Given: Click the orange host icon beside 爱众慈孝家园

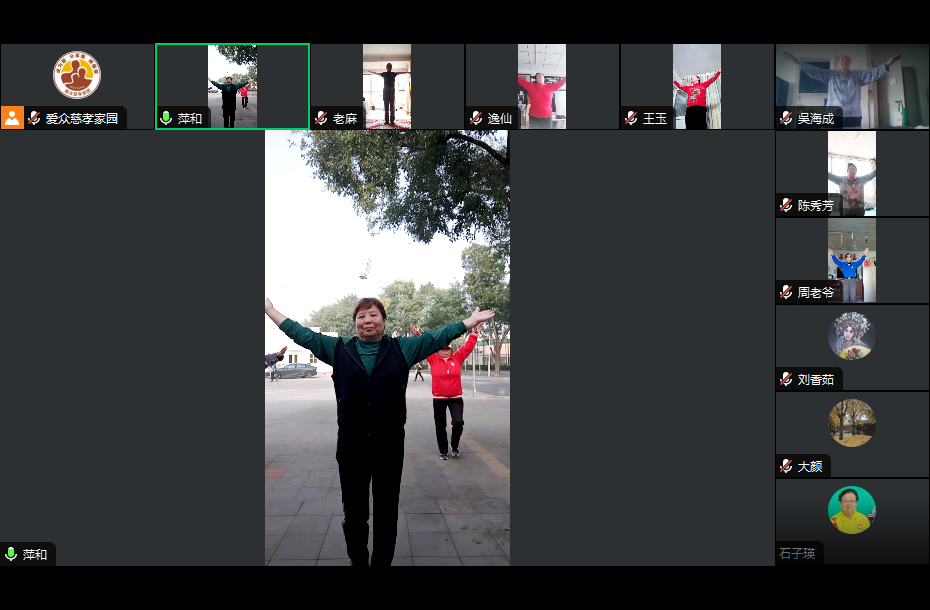Looking at the screenshot, I should coord(12,118).
